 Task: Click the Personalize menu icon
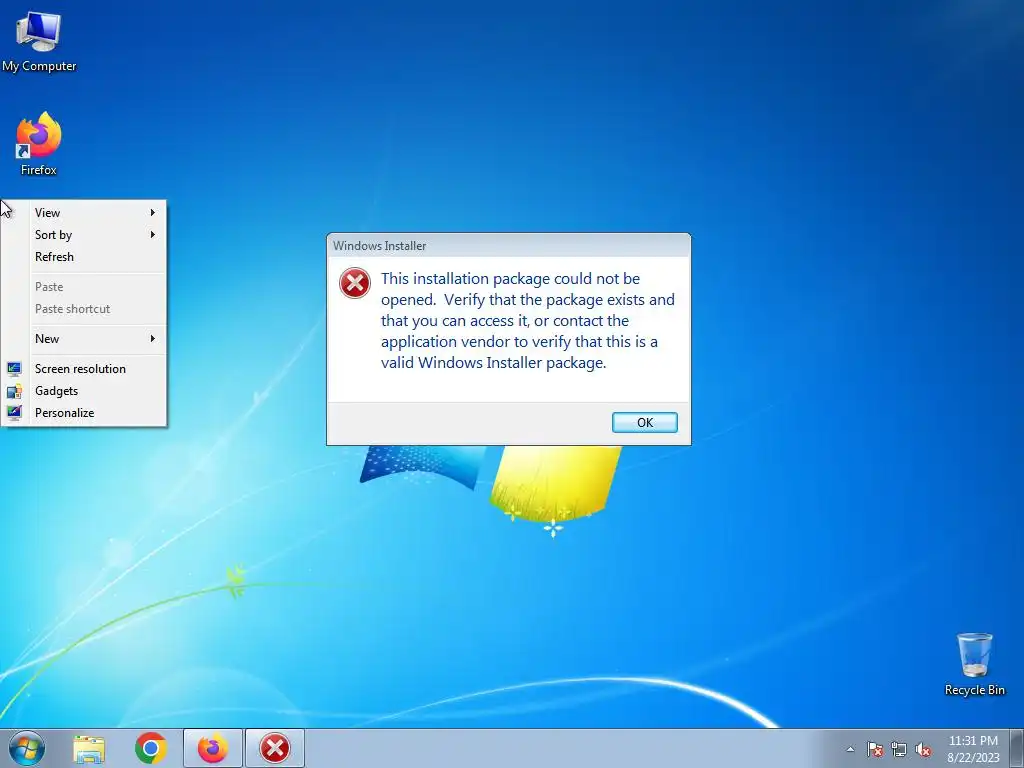click(14, 413)
